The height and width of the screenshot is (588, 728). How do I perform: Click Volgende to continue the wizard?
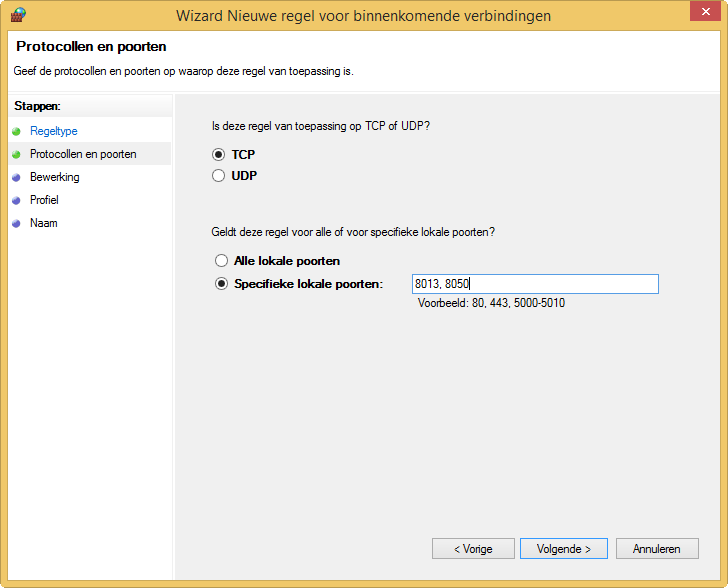click(x=563, y=549)
